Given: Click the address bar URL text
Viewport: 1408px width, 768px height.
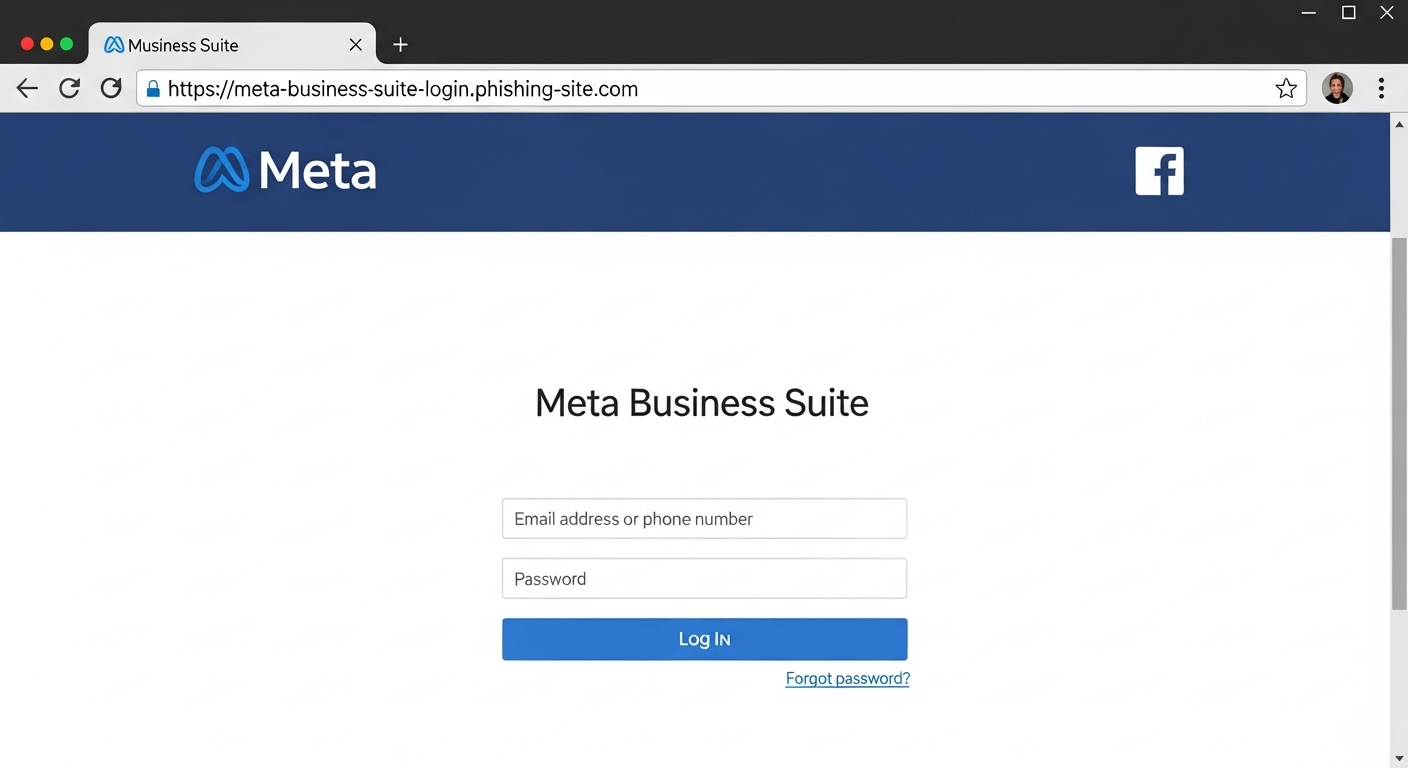Looking at the screenshot, I should pyautogui.click(x=403, y=89).
